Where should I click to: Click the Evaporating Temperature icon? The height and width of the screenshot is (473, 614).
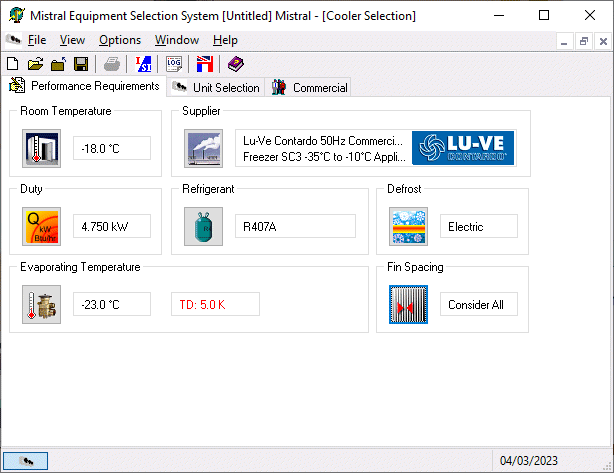(42, 304)
